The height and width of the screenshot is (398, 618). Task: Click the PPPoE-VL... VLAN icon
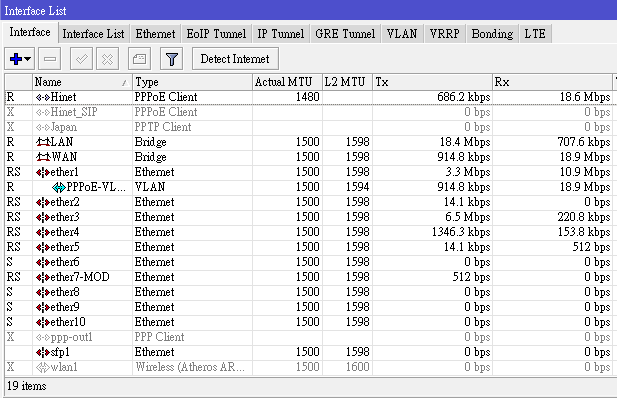point(59,188)
